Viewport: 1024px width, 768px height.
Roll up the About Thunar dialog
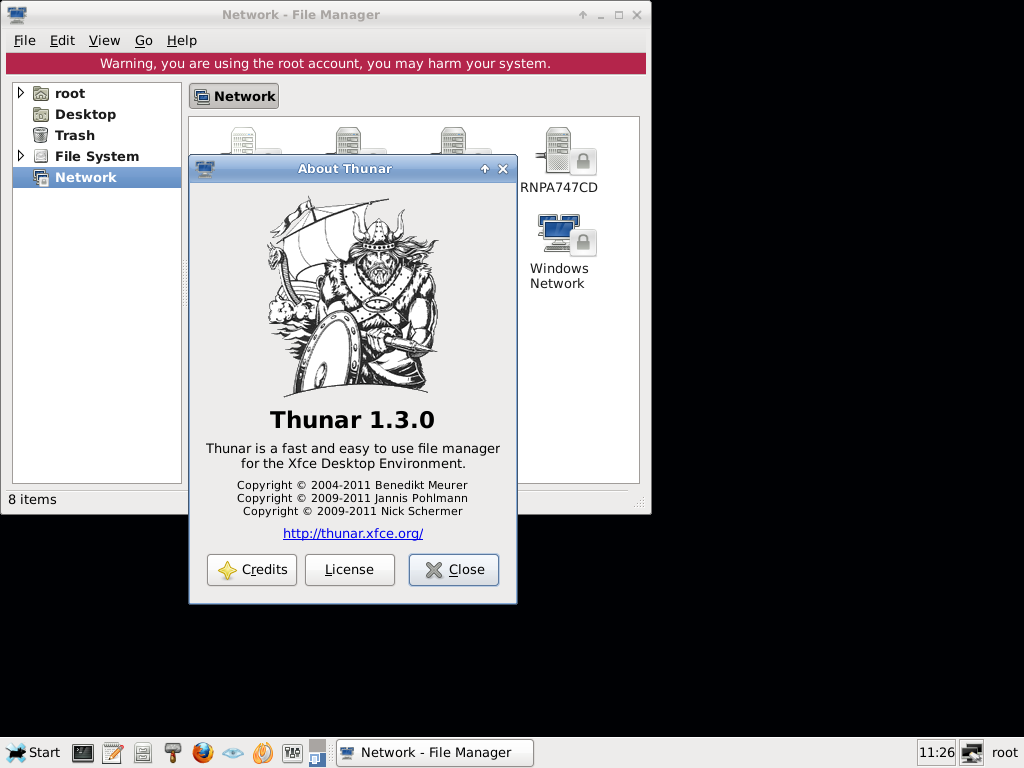(x=485, y=169)
